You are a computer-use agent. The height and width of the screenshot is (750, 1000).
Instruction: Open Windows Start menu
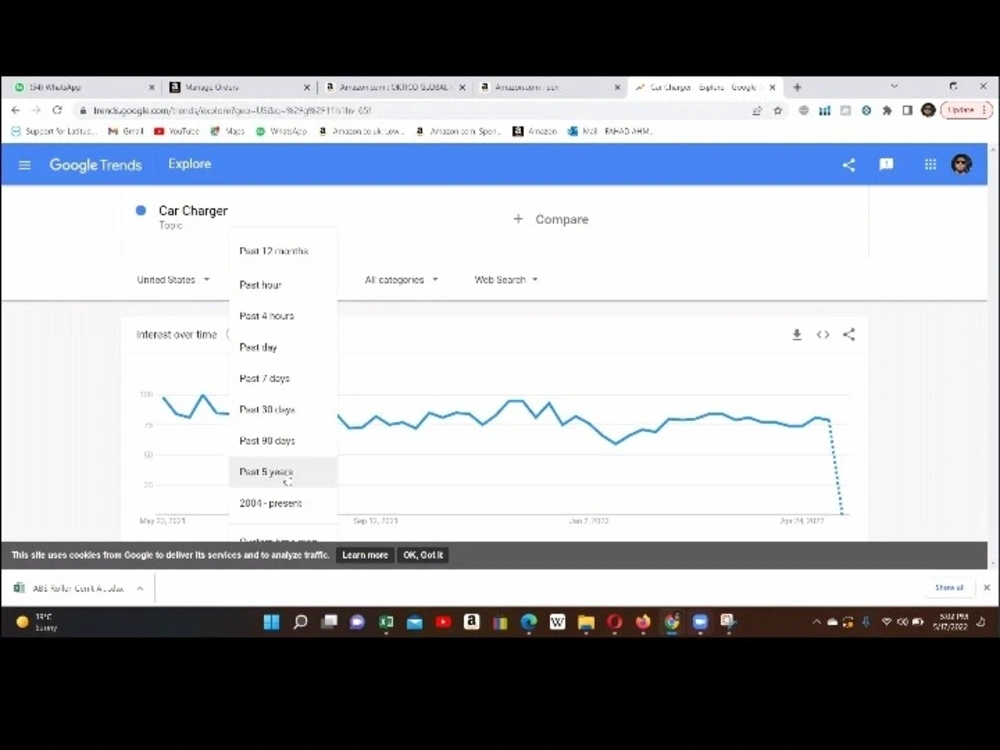(x=272, y=622)
